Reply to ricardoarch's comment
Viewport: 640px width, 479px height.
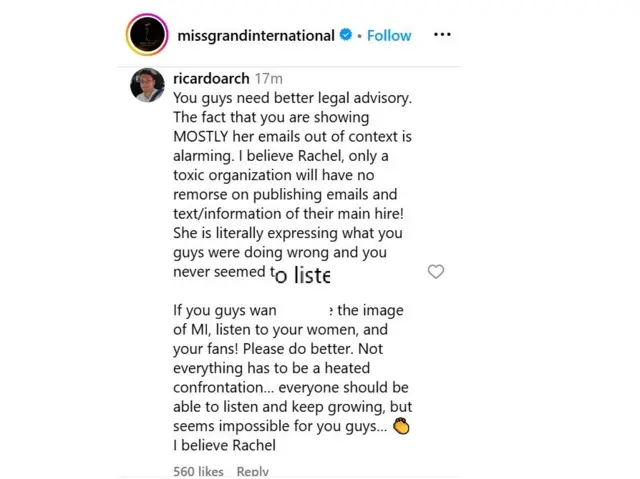(253, 471)
